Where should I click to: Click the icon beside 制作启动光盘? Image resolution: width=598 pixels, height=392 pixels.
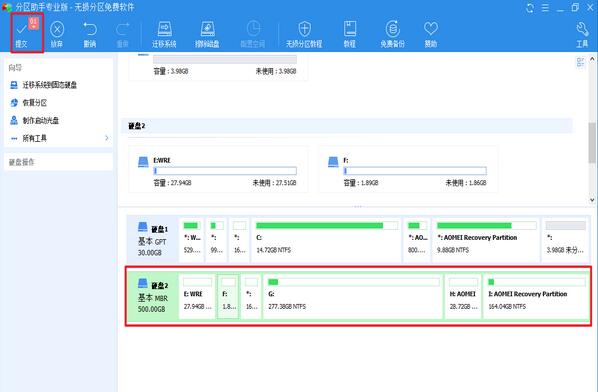[14, 120]
